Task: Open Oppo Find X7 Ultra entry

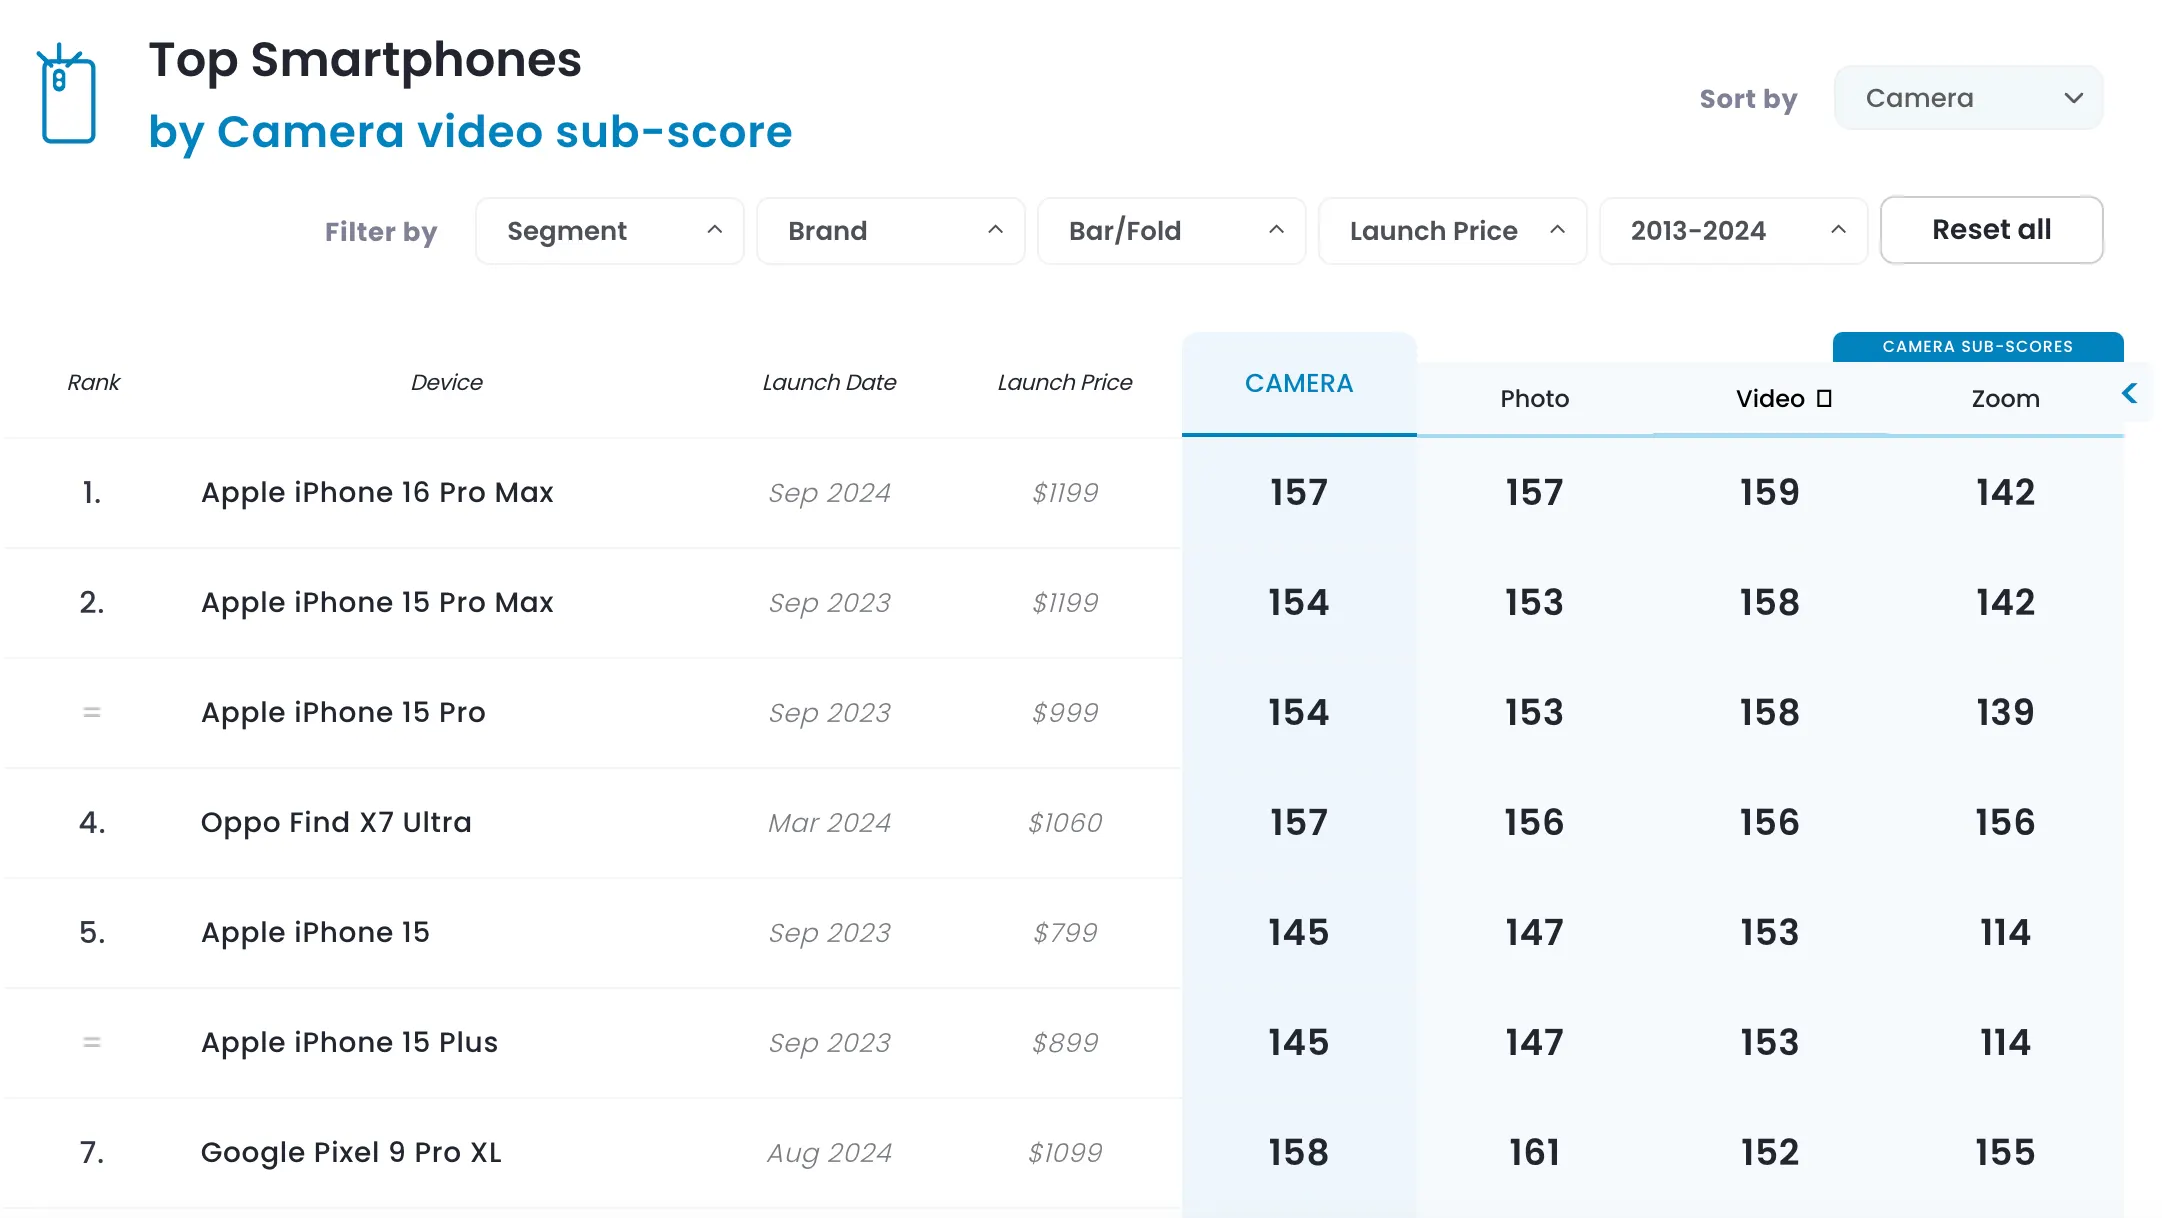Action: coord(336,823)
